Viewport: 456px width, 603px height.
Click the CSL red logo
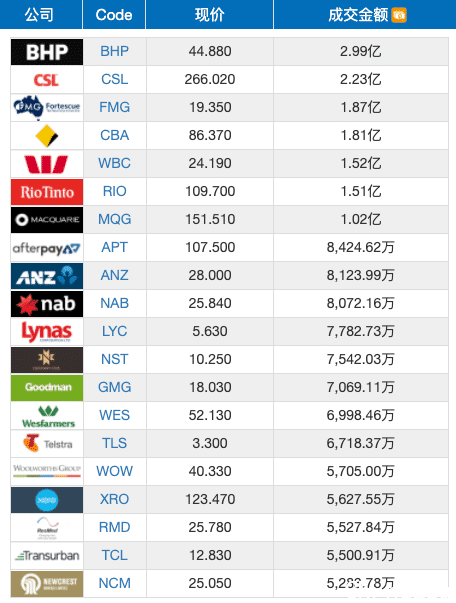(47, 80)
